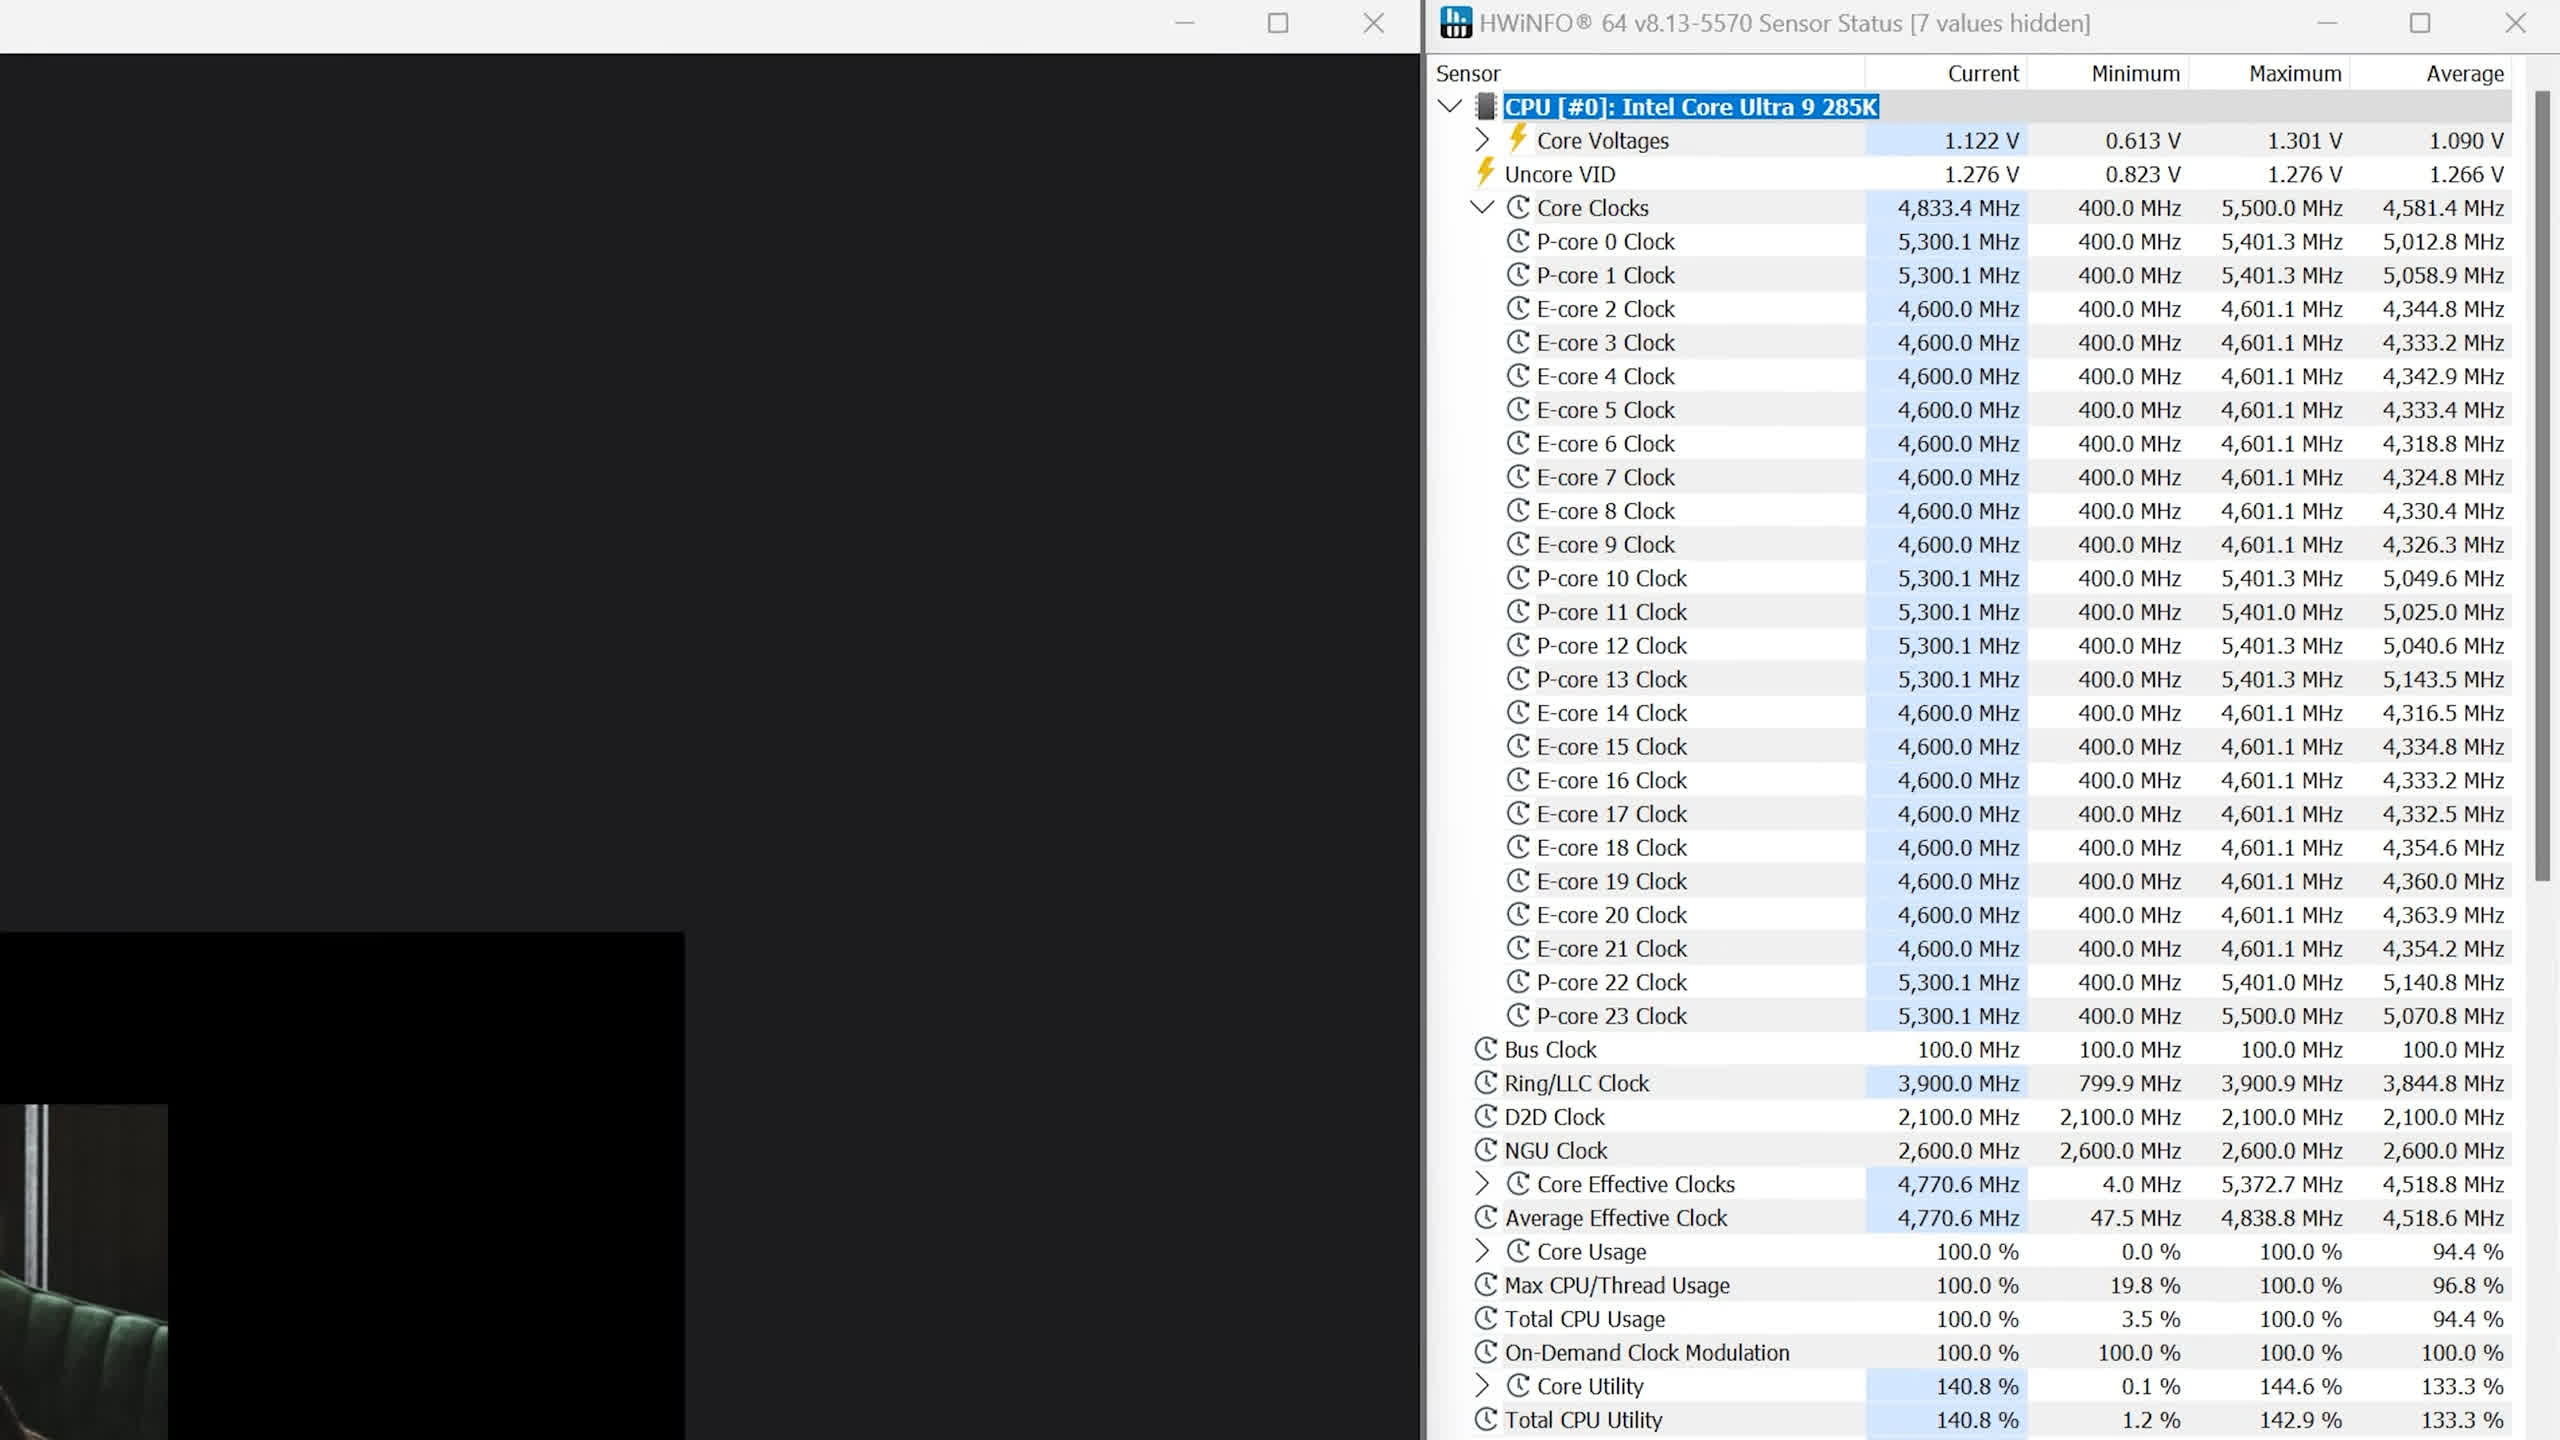Image resolution: width=2560 pixels, height=1440 pixels.
Task: Click the clock icon beside Core Clocks
Action: point(1518,207)
